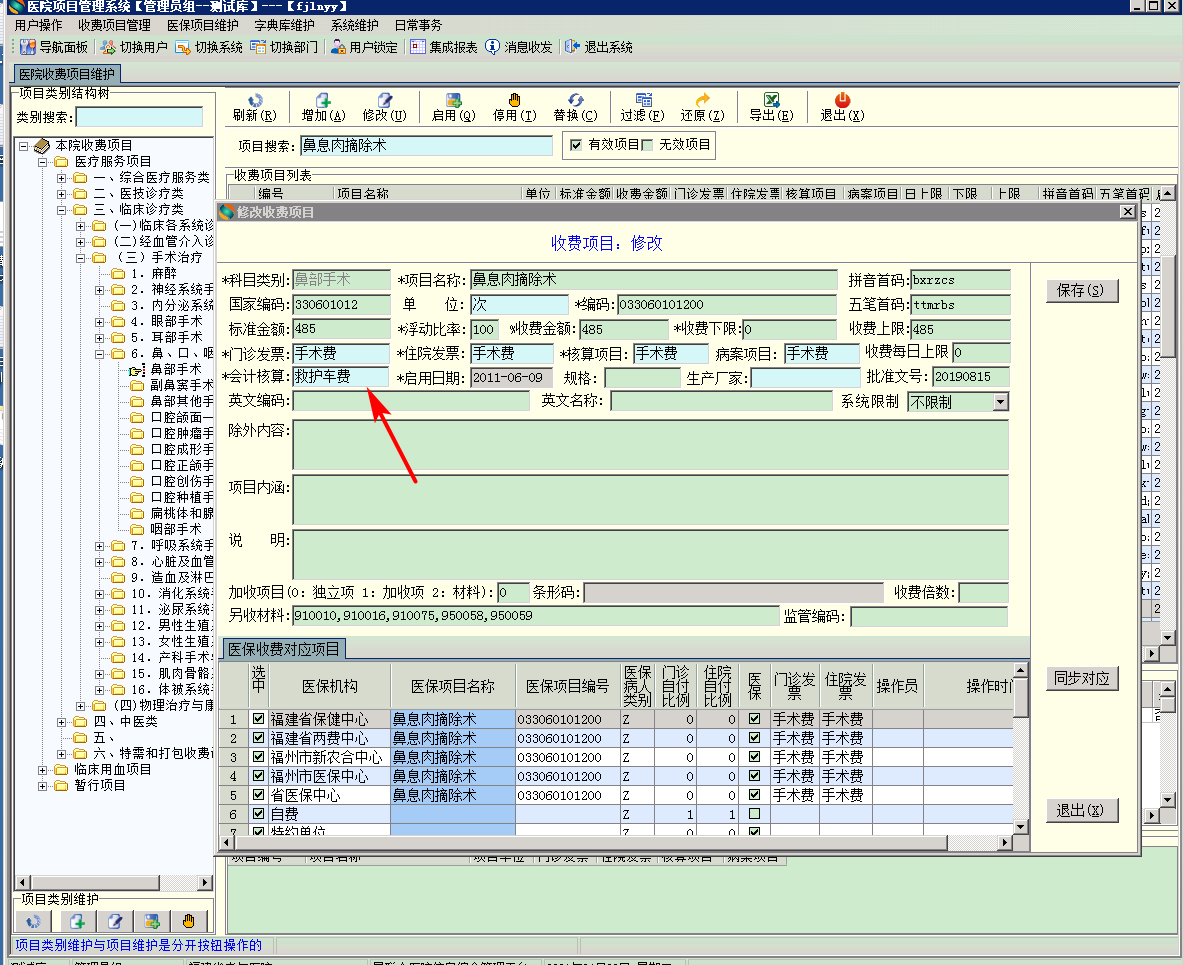Screen dimensions: 1184x965
Task: Click the 启用(Q) toolbar icon
Action: [x=453, y=100]
